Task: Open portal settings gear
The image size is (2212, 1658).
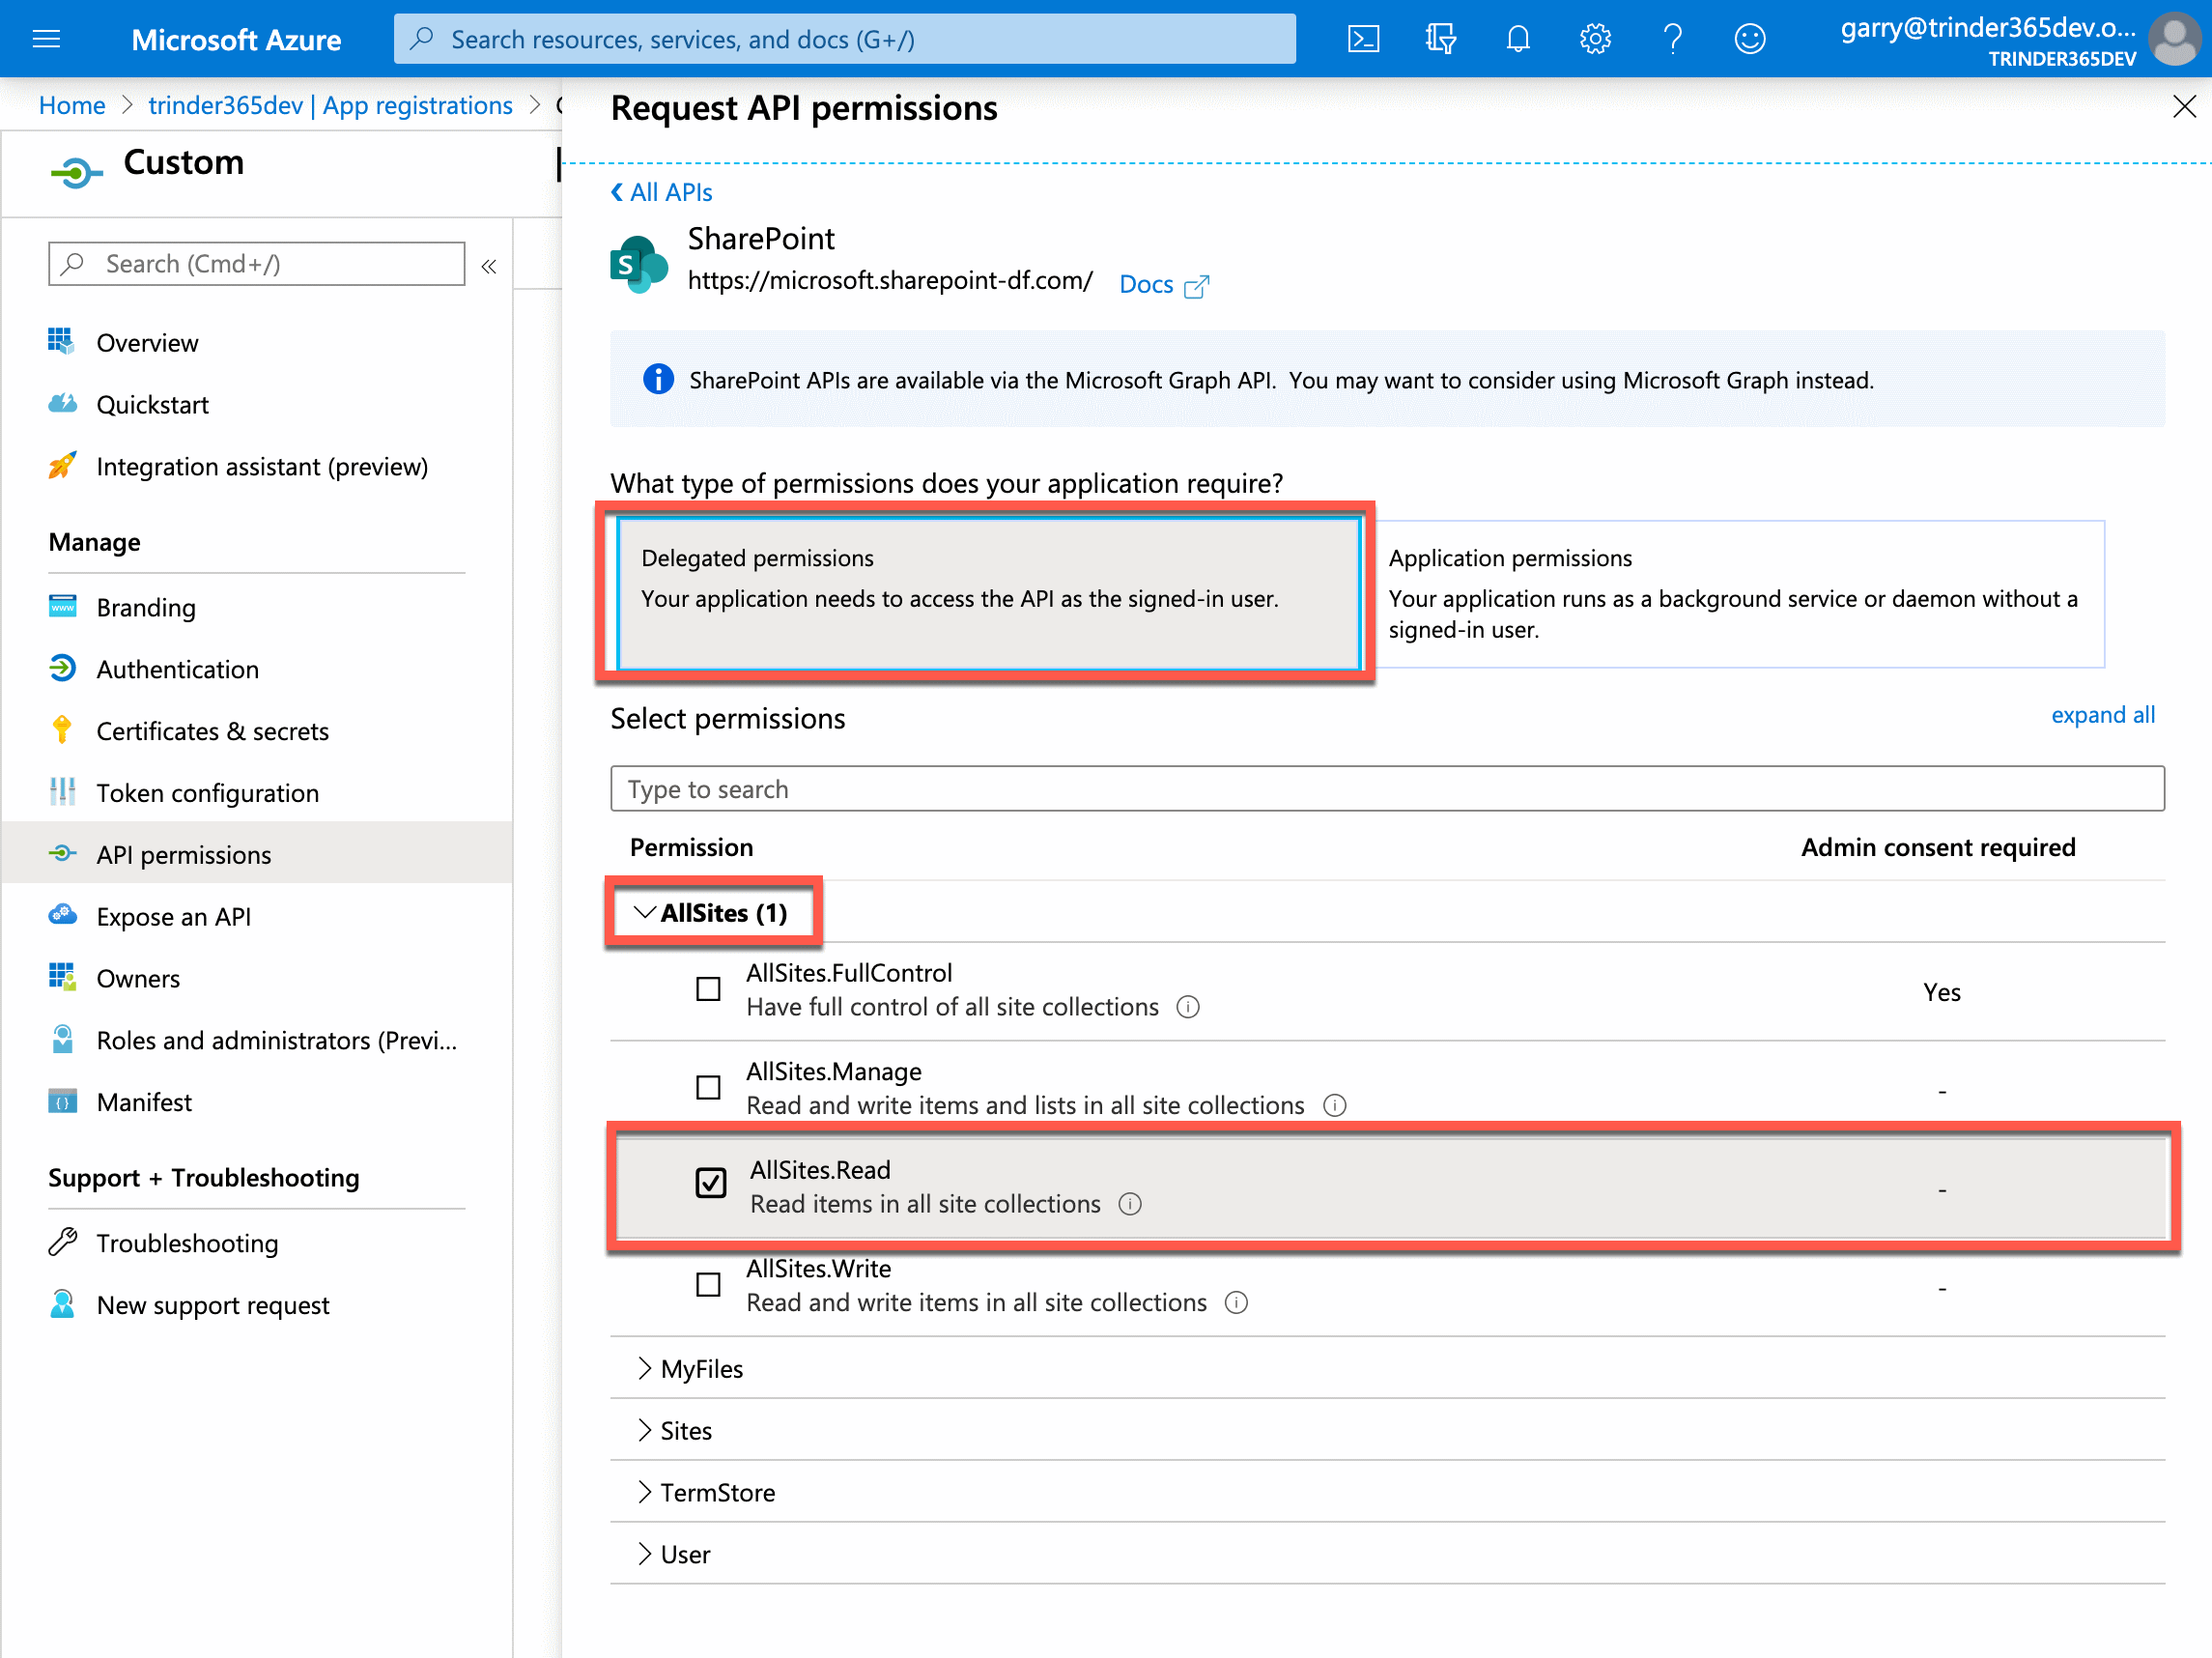Action: click(1595, 39)
